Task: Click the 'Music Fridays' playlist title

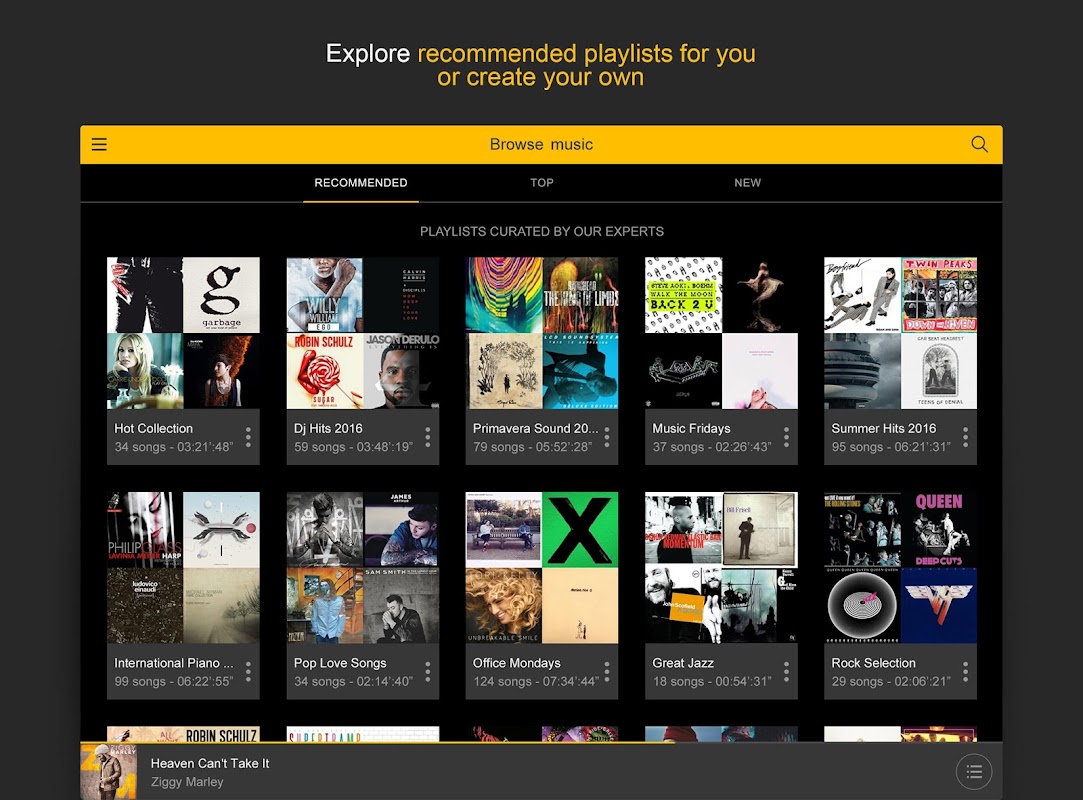Action: 691,428
